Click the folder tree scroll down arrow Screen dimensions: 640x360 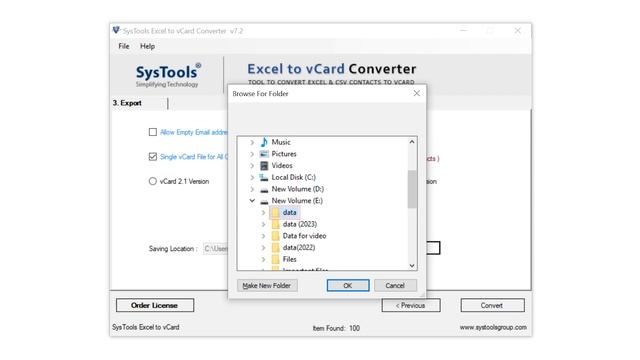coord(412,265)
